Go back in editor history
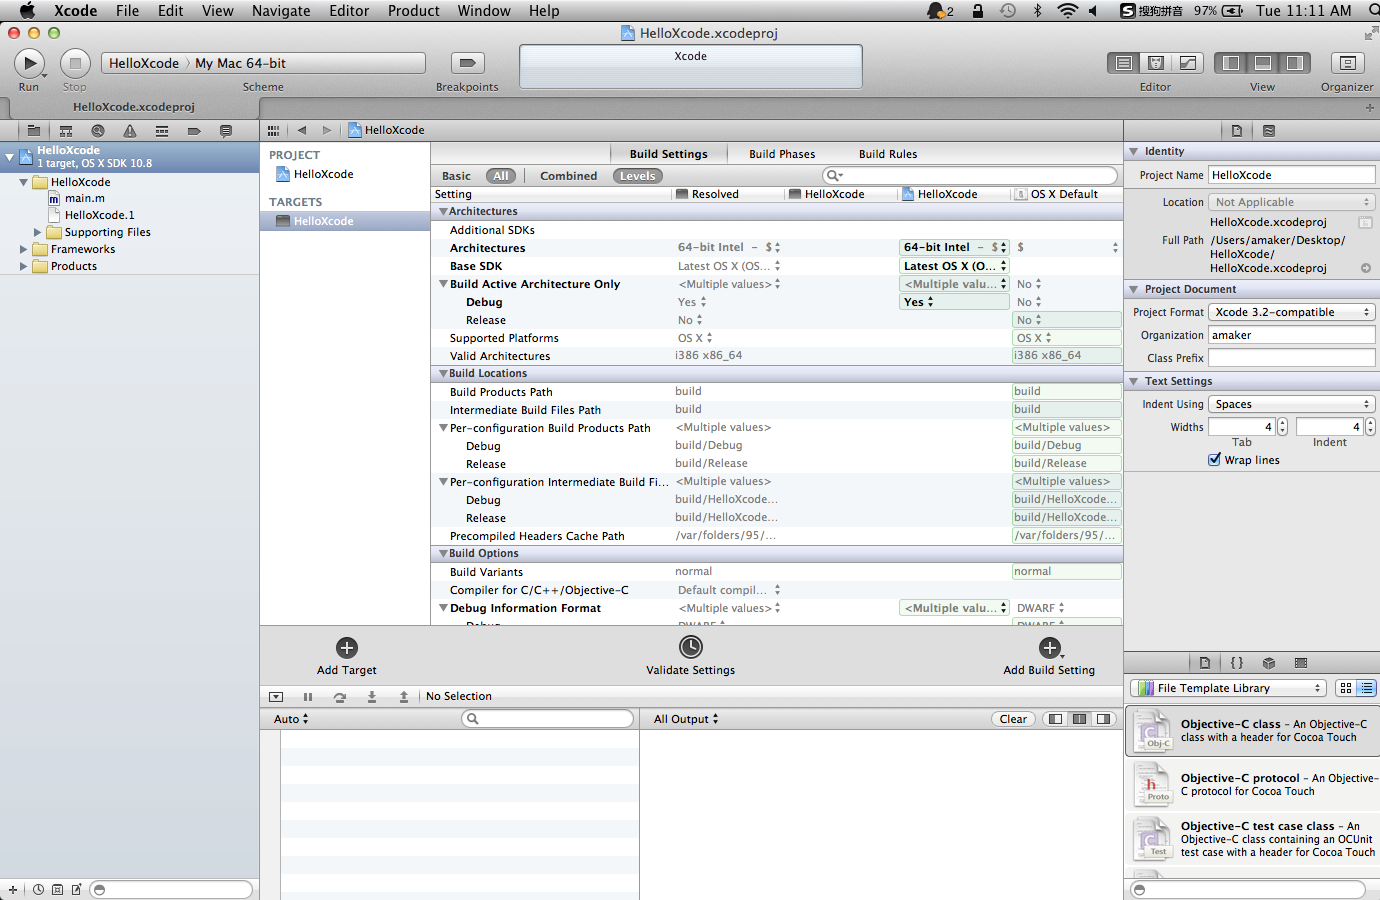The image size is (1380, 900). coord(301,130)
